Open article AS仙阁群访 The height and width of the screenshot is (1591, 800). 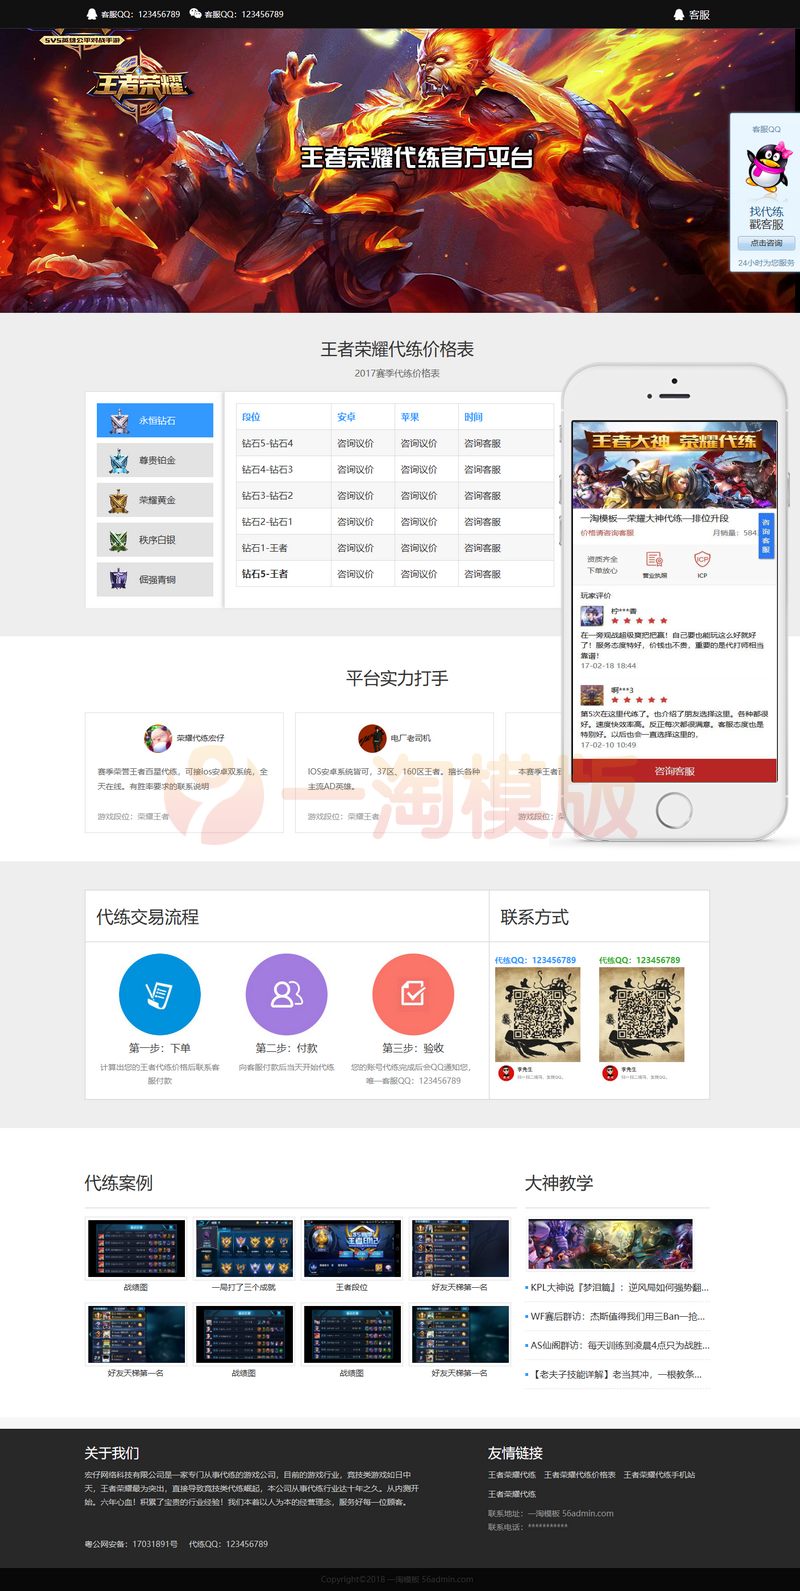620,1346
